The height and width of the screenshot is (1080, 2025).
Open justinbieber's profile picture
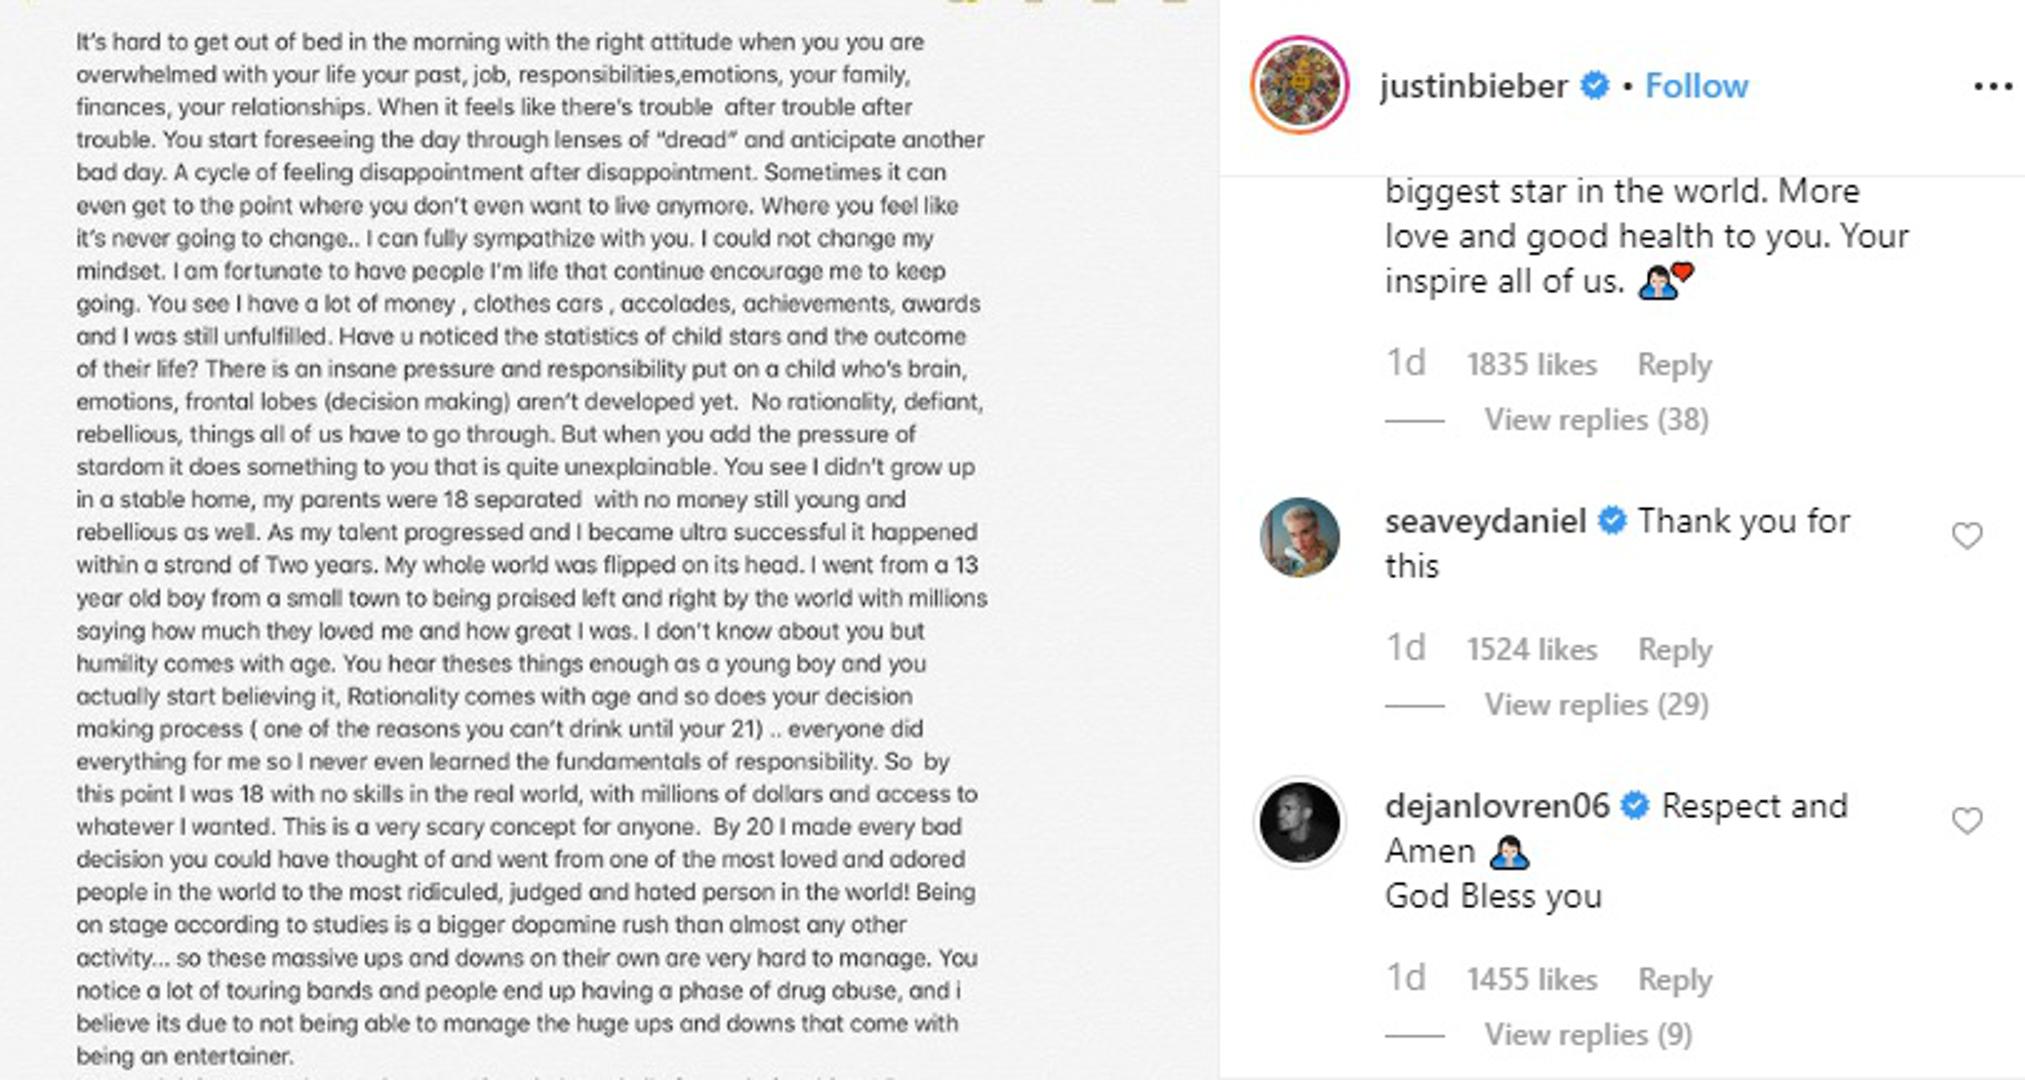point(1299,85)
